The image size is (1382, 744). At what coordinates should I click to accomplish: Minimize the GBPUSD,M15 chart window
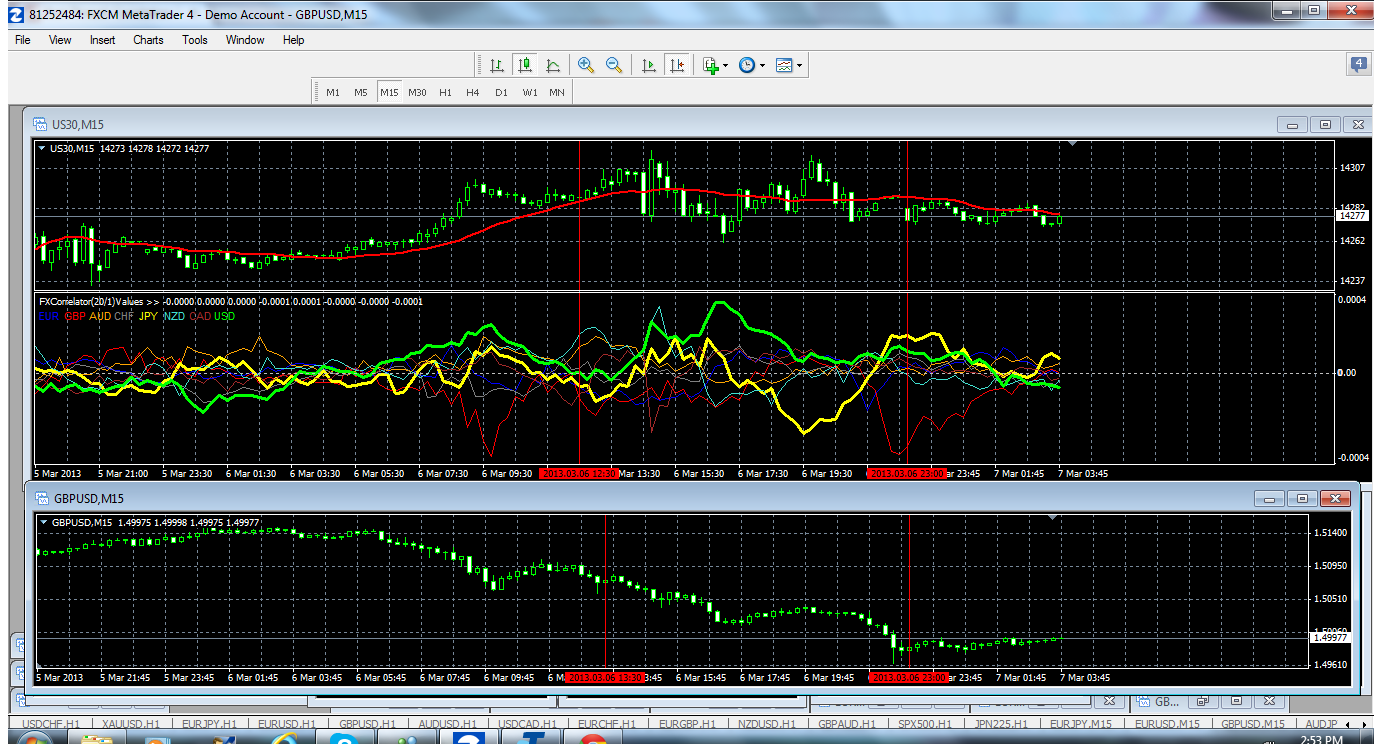tap(1270, 498)
